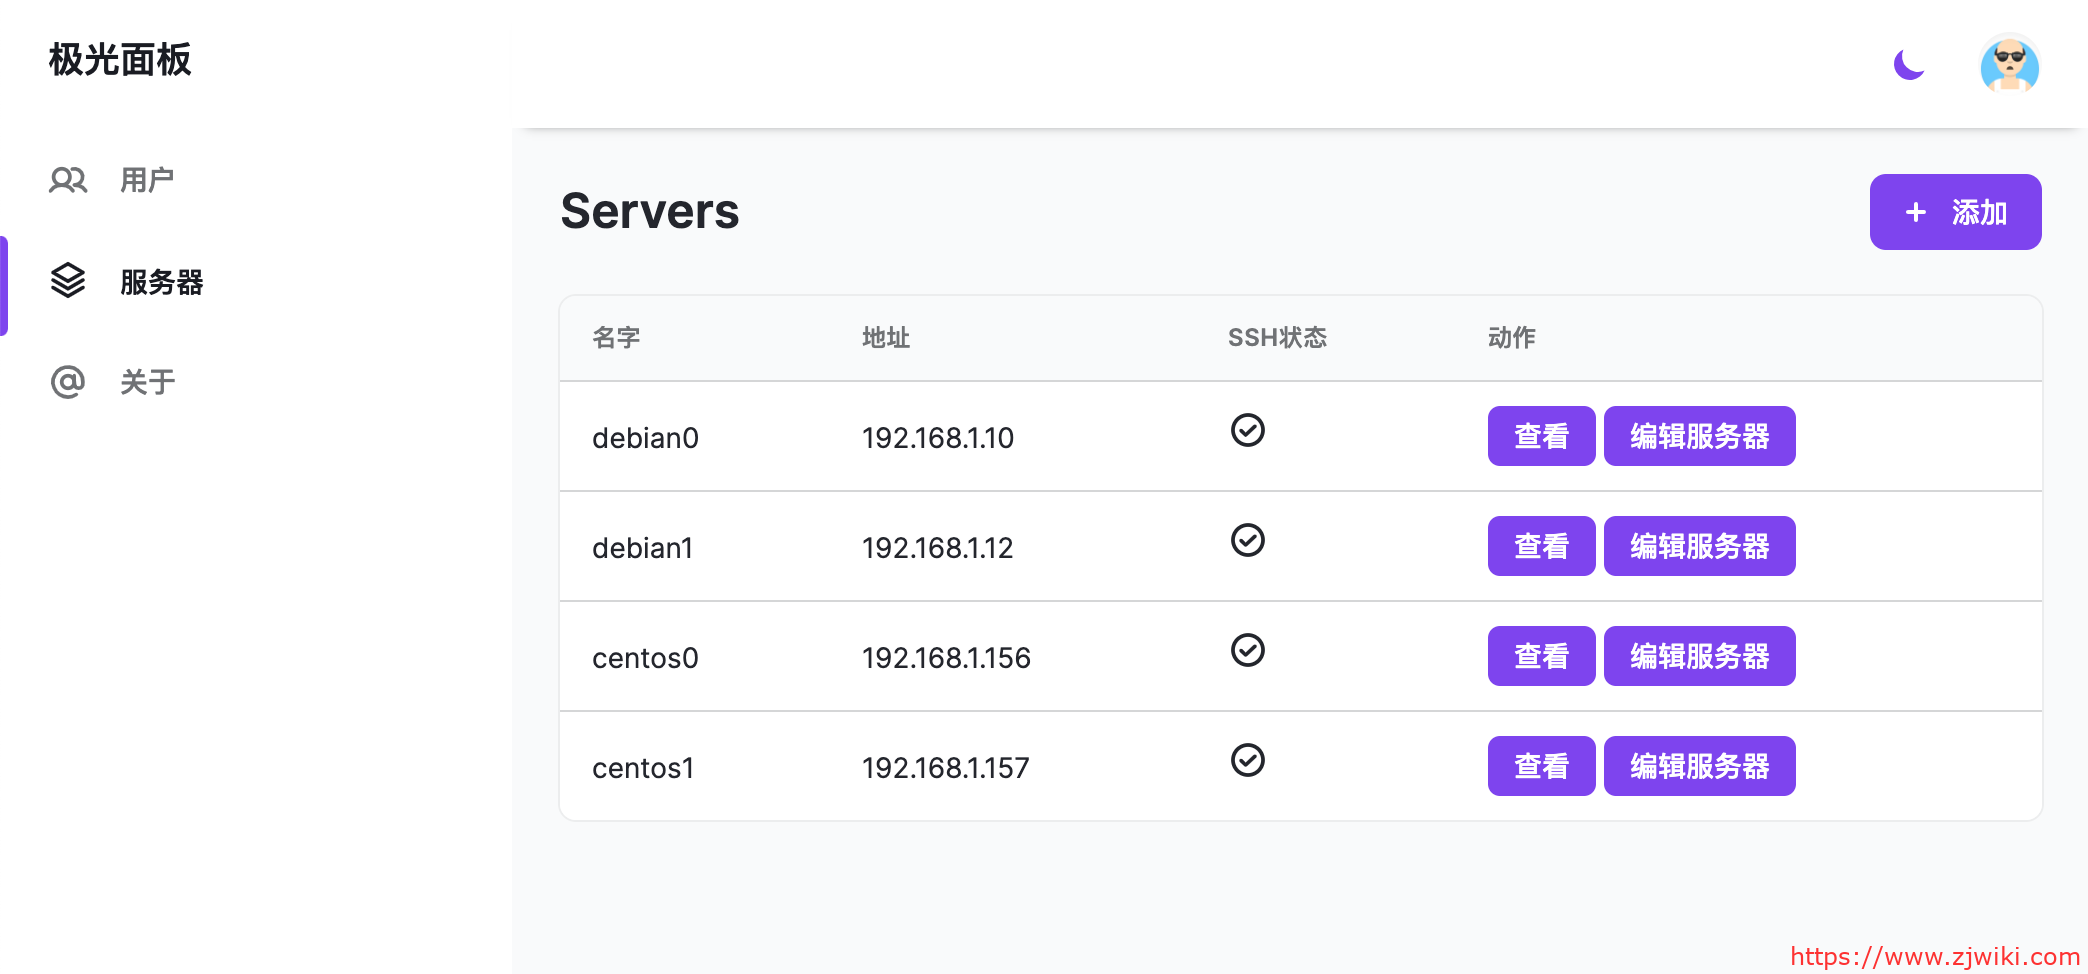Toggle dark mode with the moon icon

click(x=1909, y=65)
